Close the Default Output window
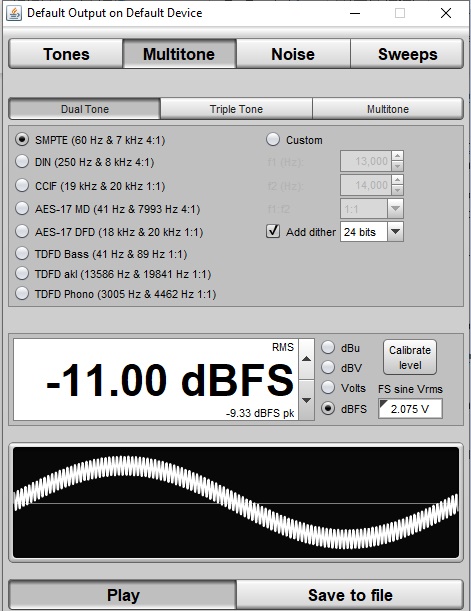 (x=446, y=13)
